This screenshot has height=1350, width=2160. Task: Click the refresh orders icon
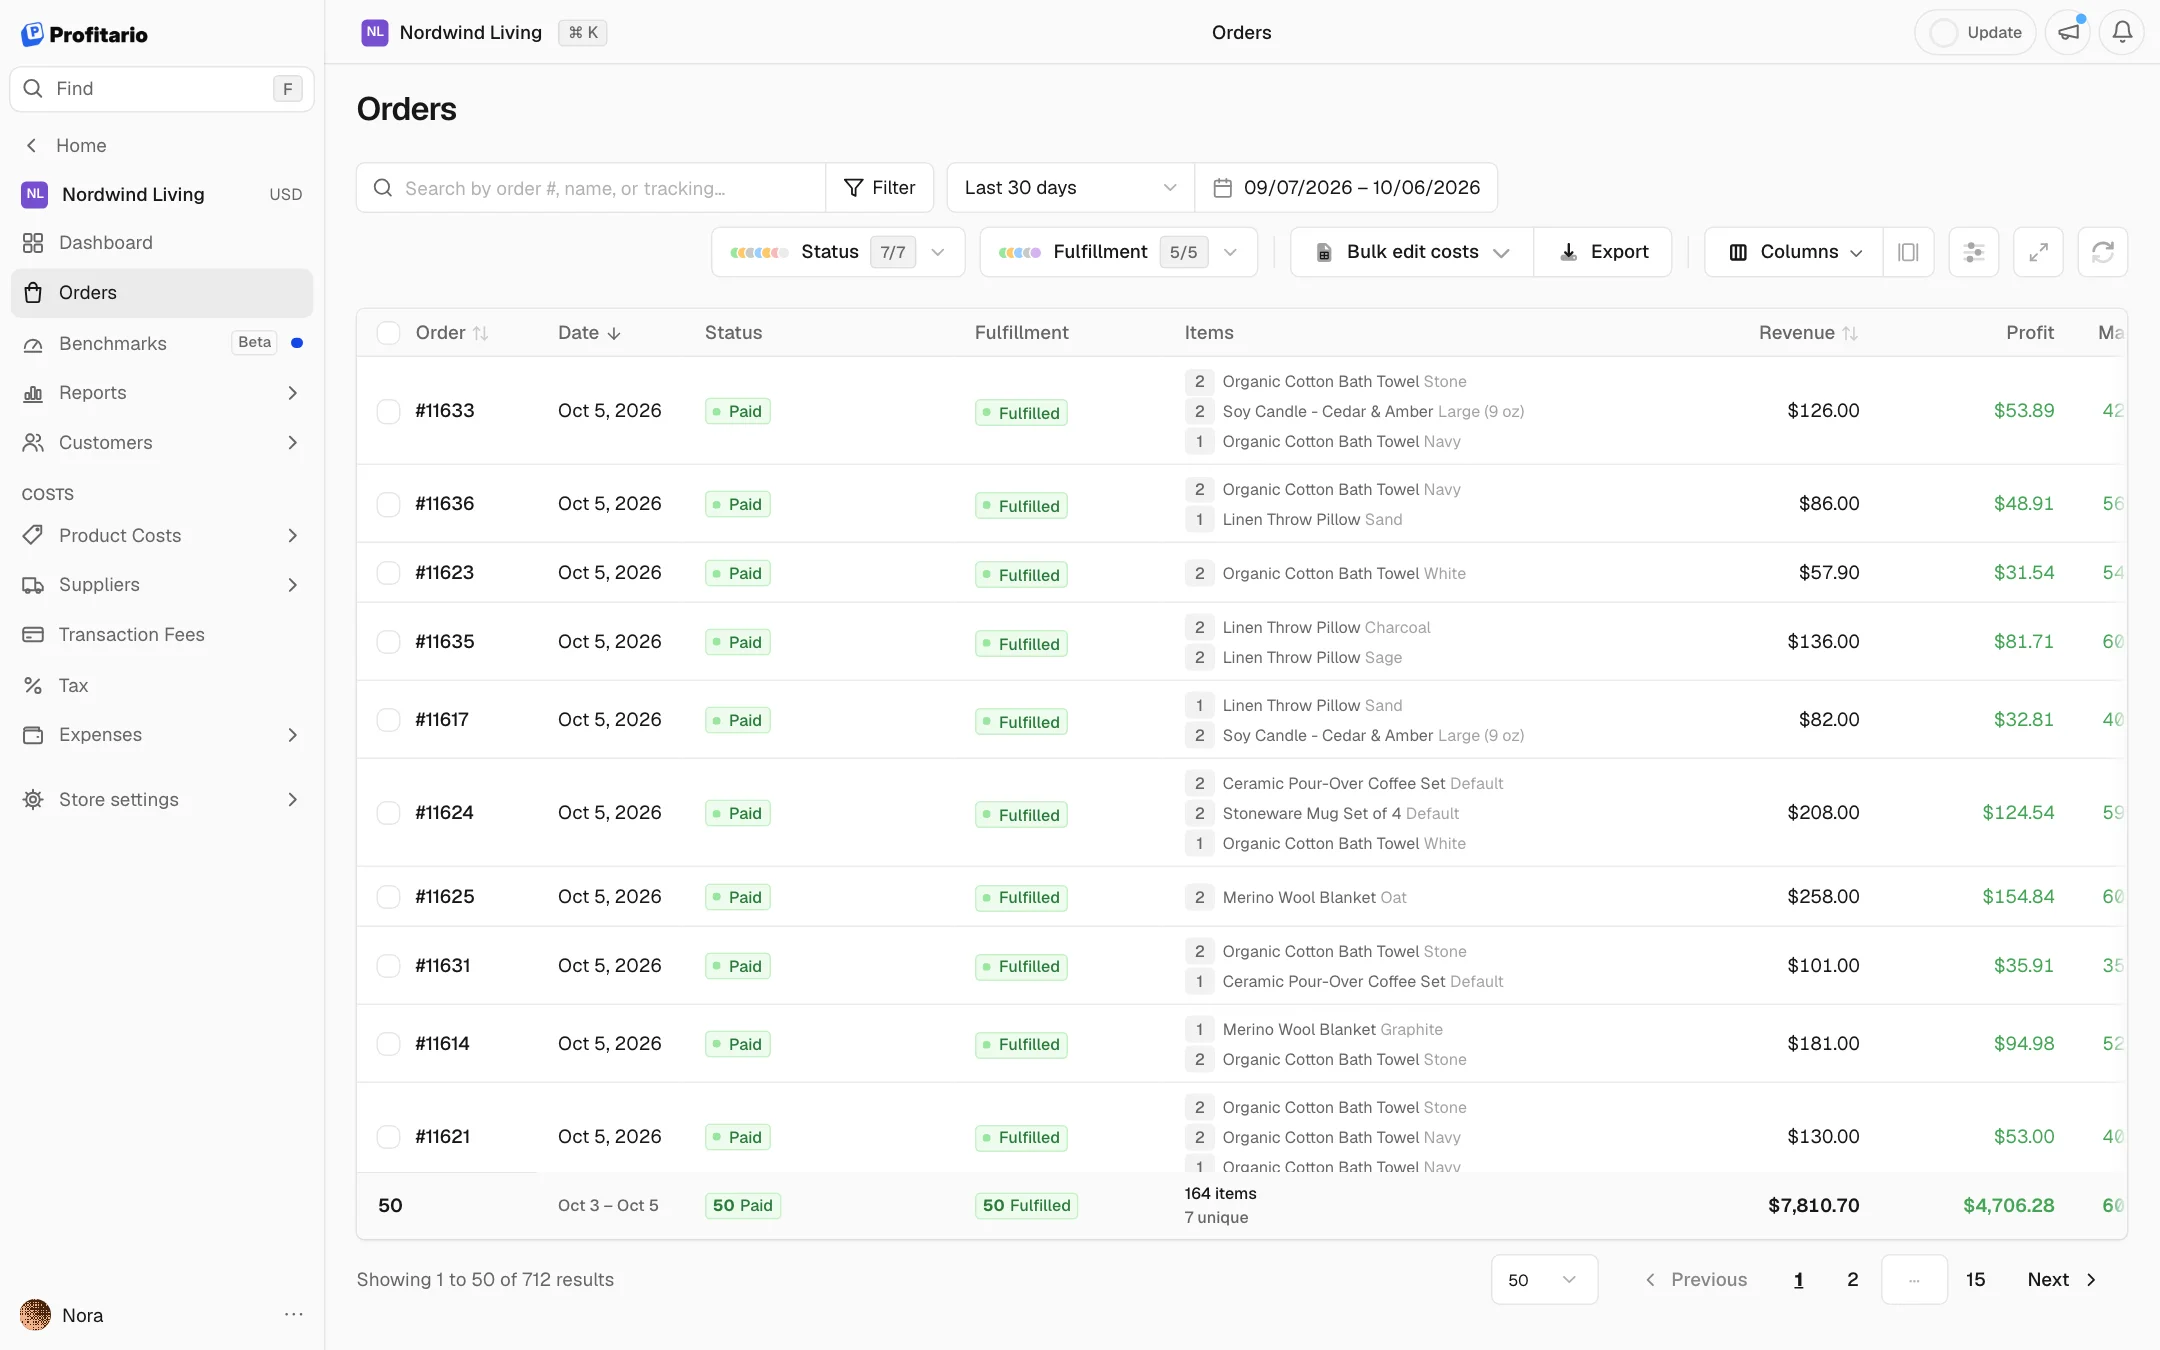coord(2102,252)
